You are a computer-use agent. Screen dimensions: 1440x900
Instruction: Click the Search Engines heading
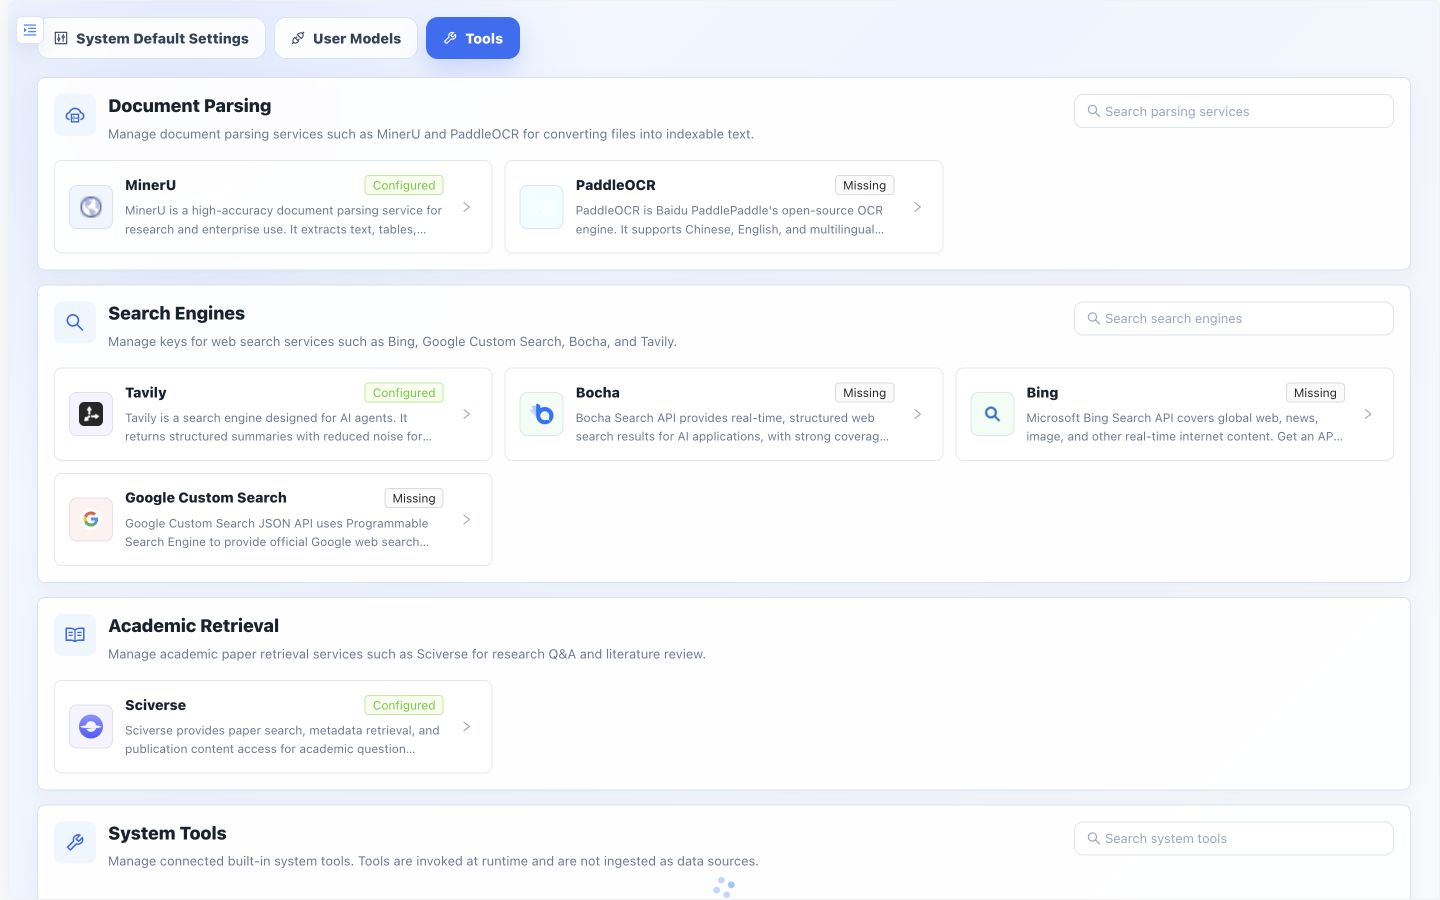(x=177, y=314)
